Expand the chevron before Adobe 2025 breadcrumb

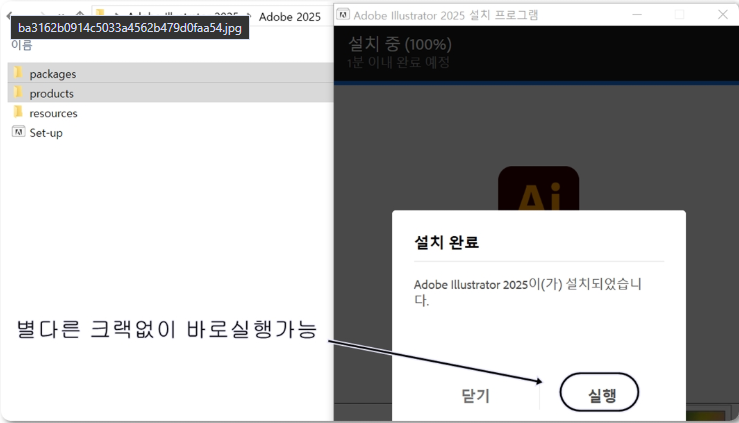click(x=246, y=17)
